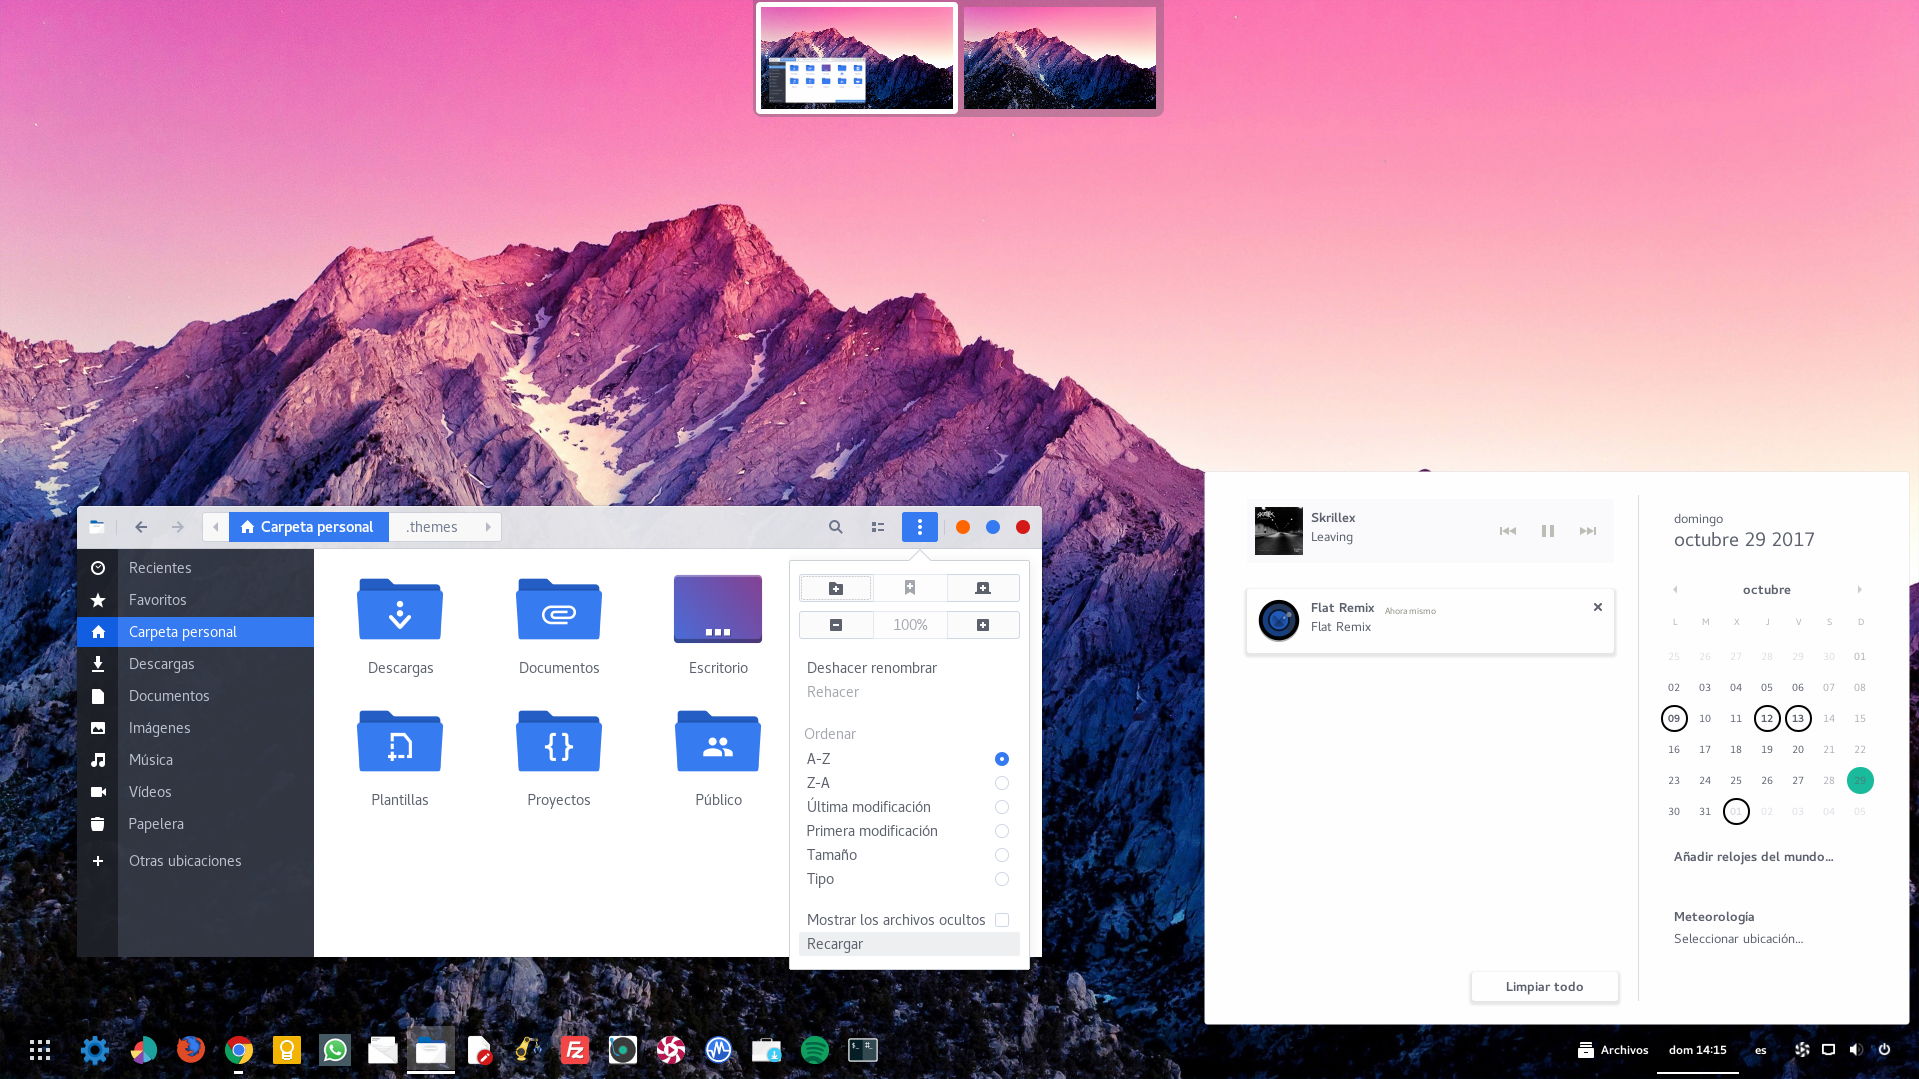Select the Público folder icon
Image resolution: width=1919 pixels, height=1079 pixels.
718,740
